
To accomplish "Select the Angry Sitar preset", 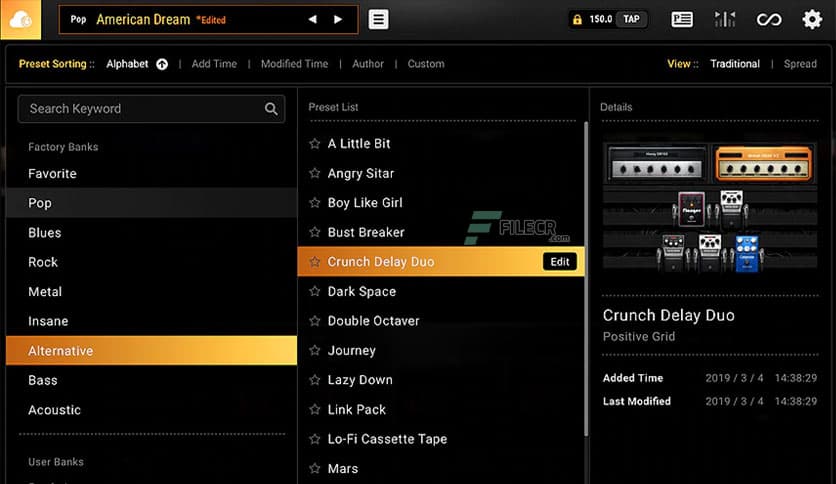I will tap(441, 173).
